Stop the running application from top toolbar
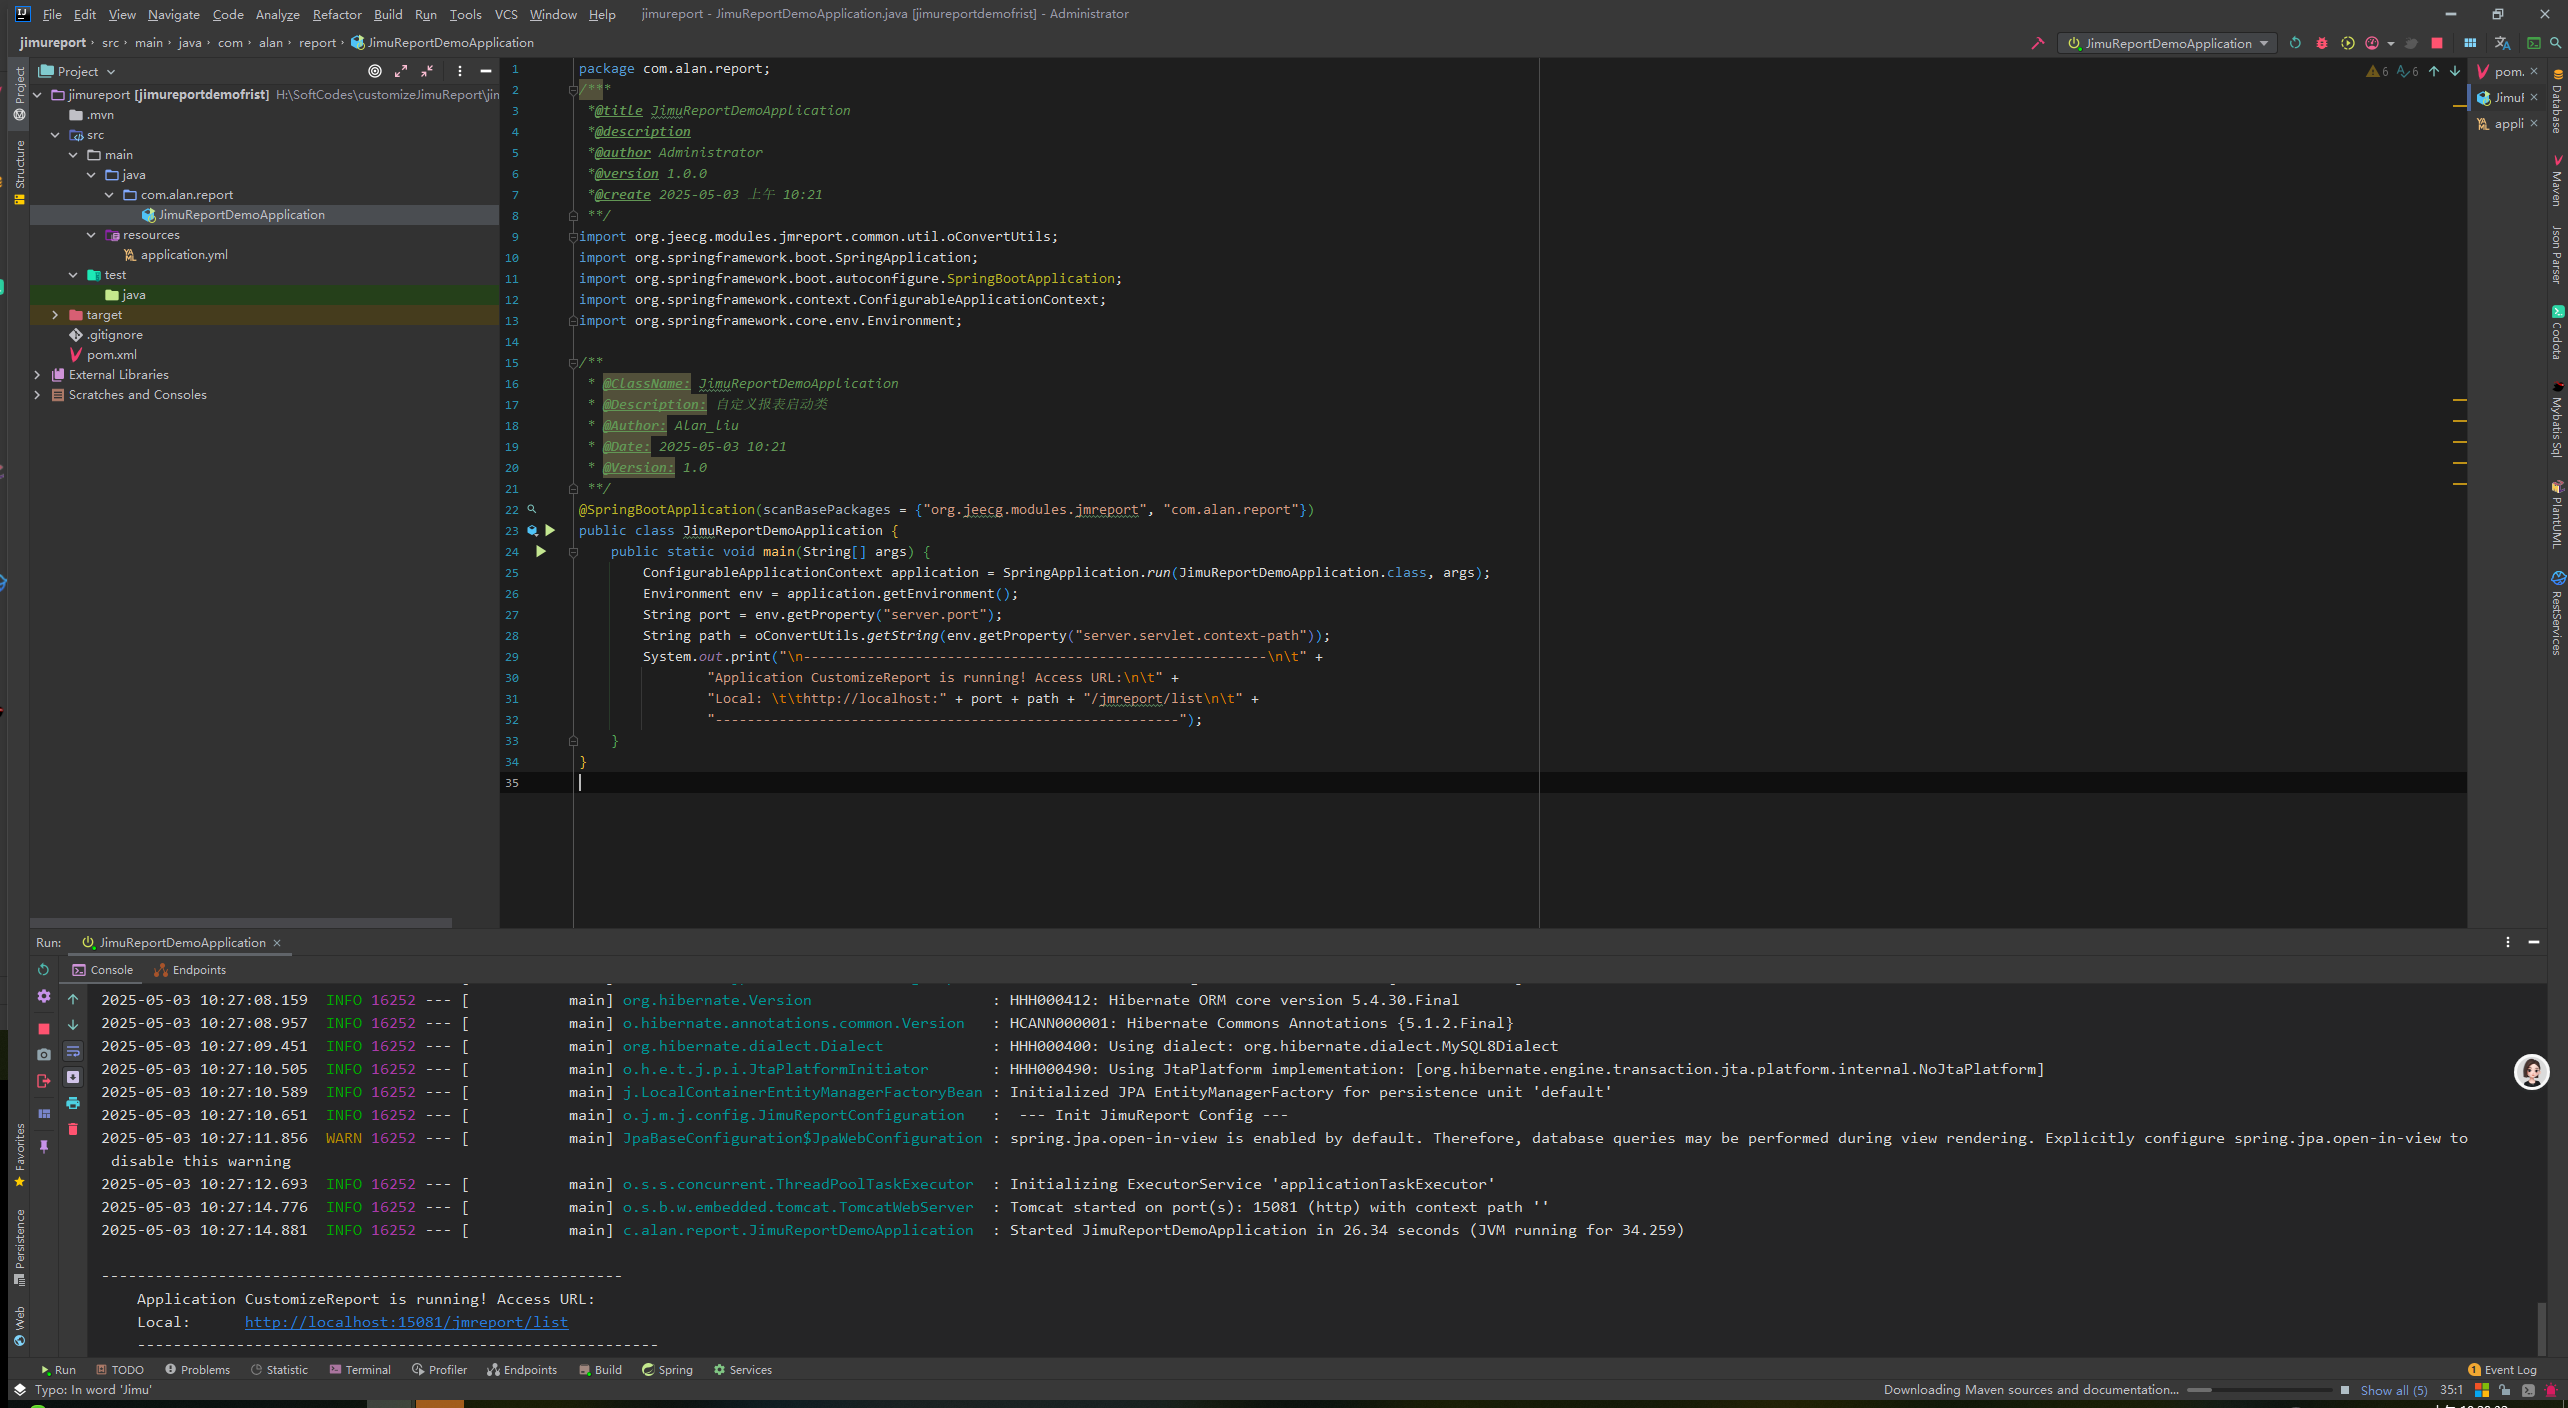 [x=2437, y=43]
